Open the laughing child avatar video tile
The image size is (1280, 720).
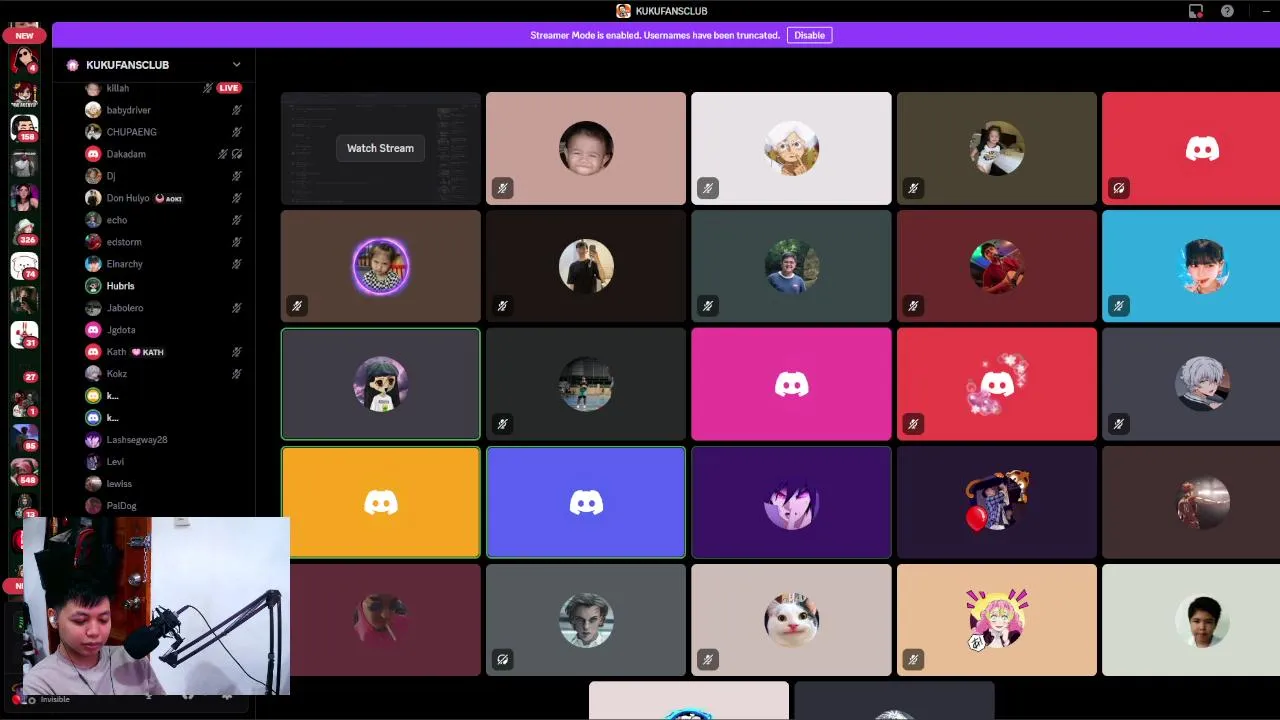pyautogui.click(x=586, y=148)
